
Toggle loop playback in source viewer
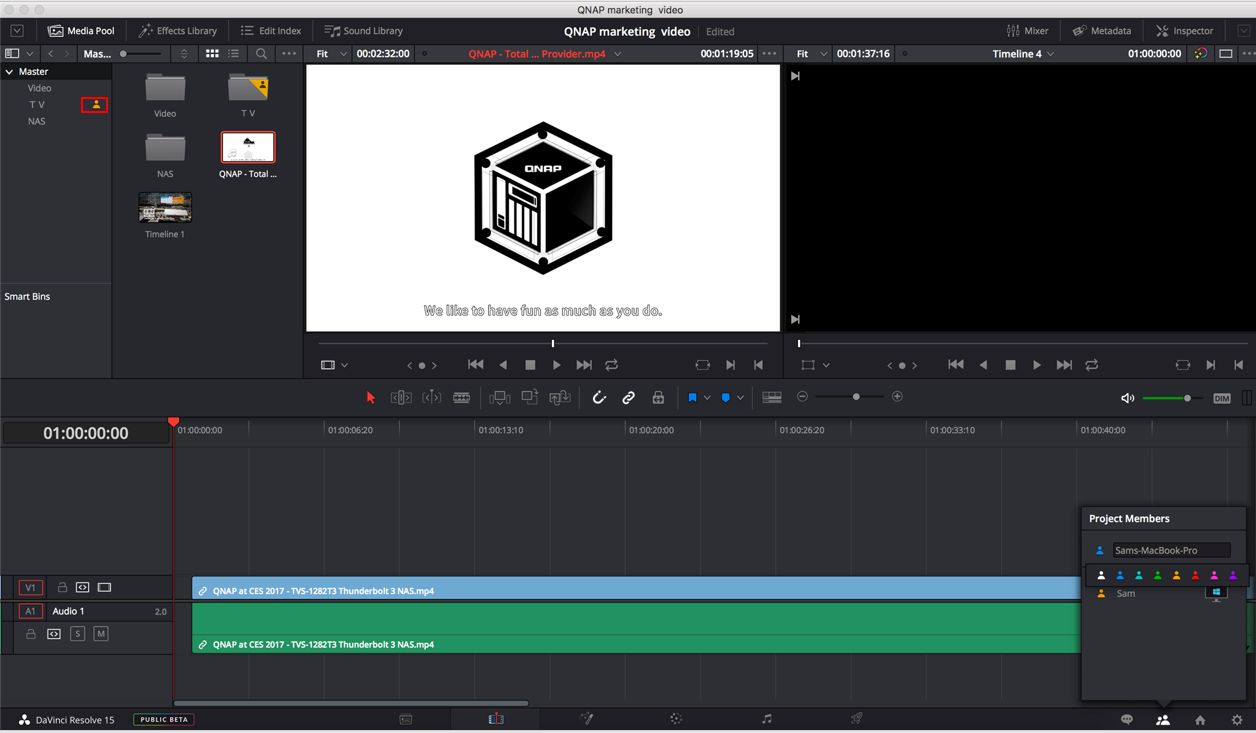coord(612,365)
